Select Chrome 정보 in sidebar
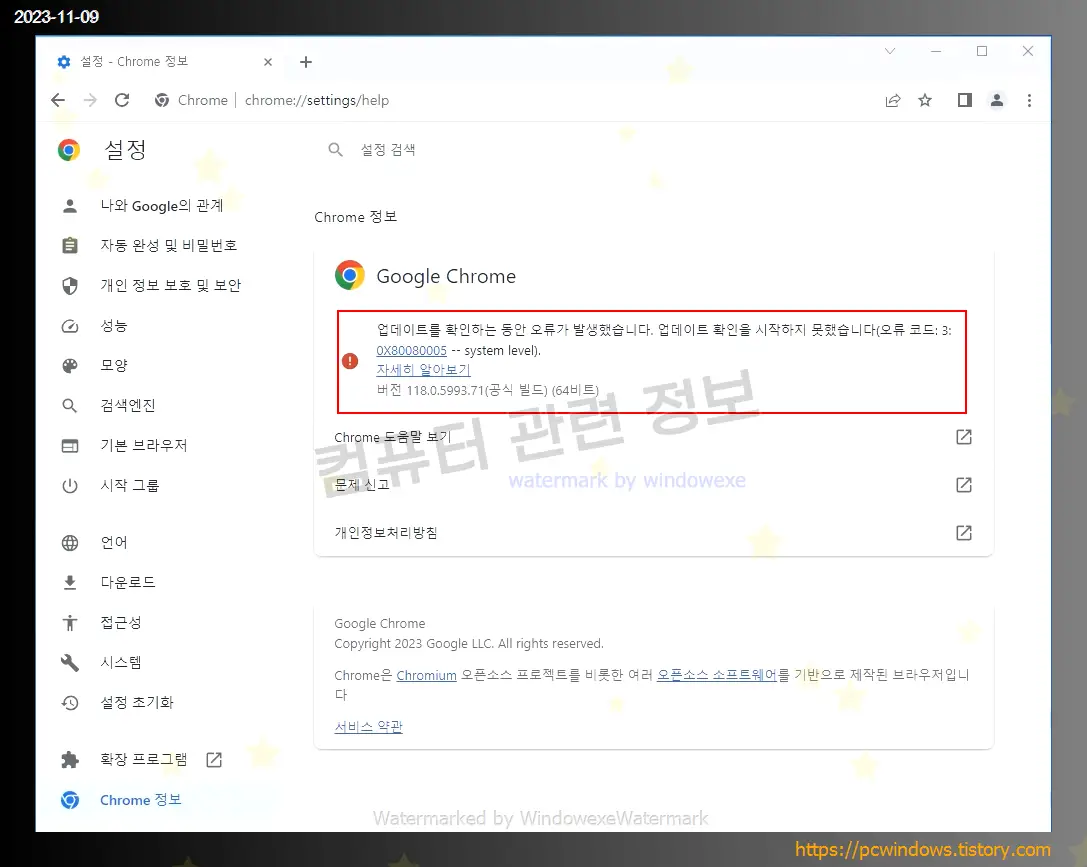This screenshot has width=1087, height=867. click(x=140, y=800)
